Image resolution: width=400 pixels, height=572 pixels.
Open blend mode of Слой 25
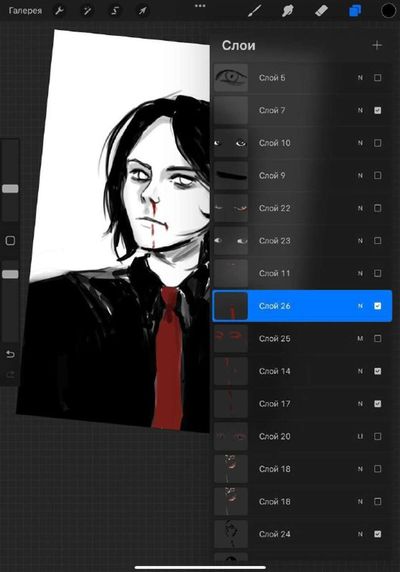coord(360,339)
